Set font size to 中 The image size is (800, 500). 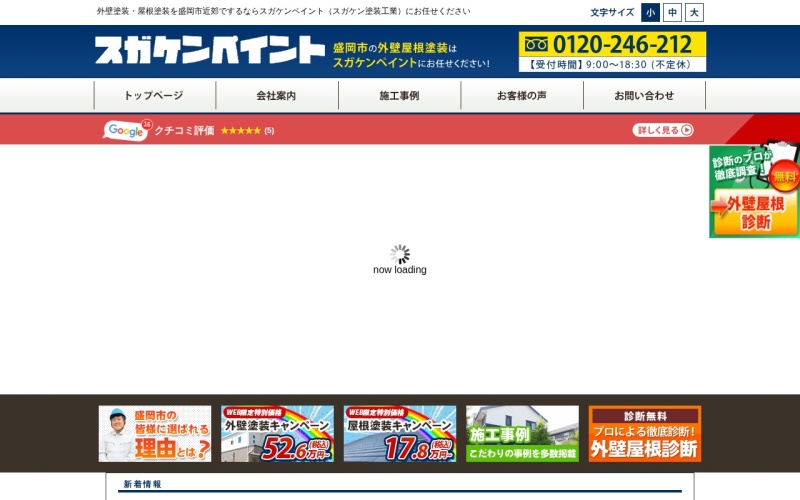672,13
